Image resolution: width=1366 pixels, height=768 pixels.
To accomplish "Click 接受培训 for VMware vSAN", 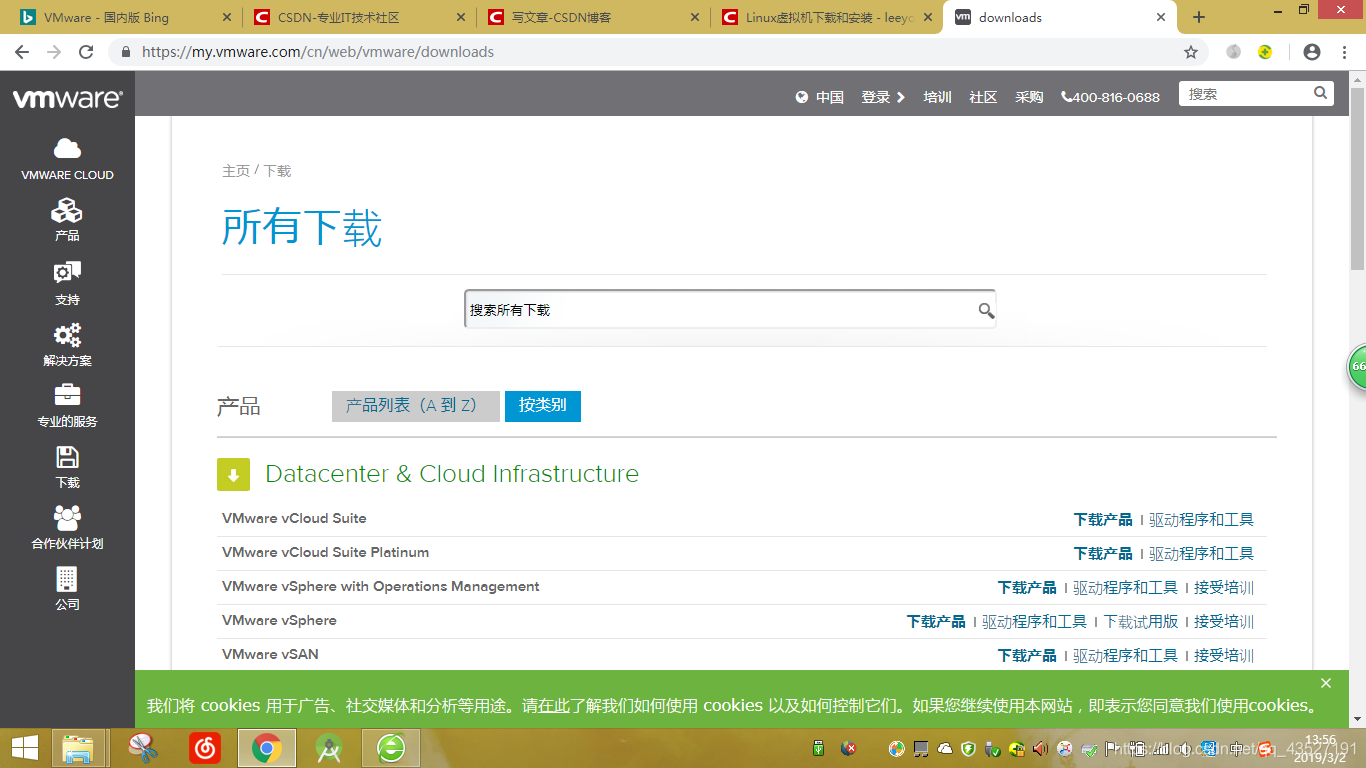I will click(x=1224, y=655).
